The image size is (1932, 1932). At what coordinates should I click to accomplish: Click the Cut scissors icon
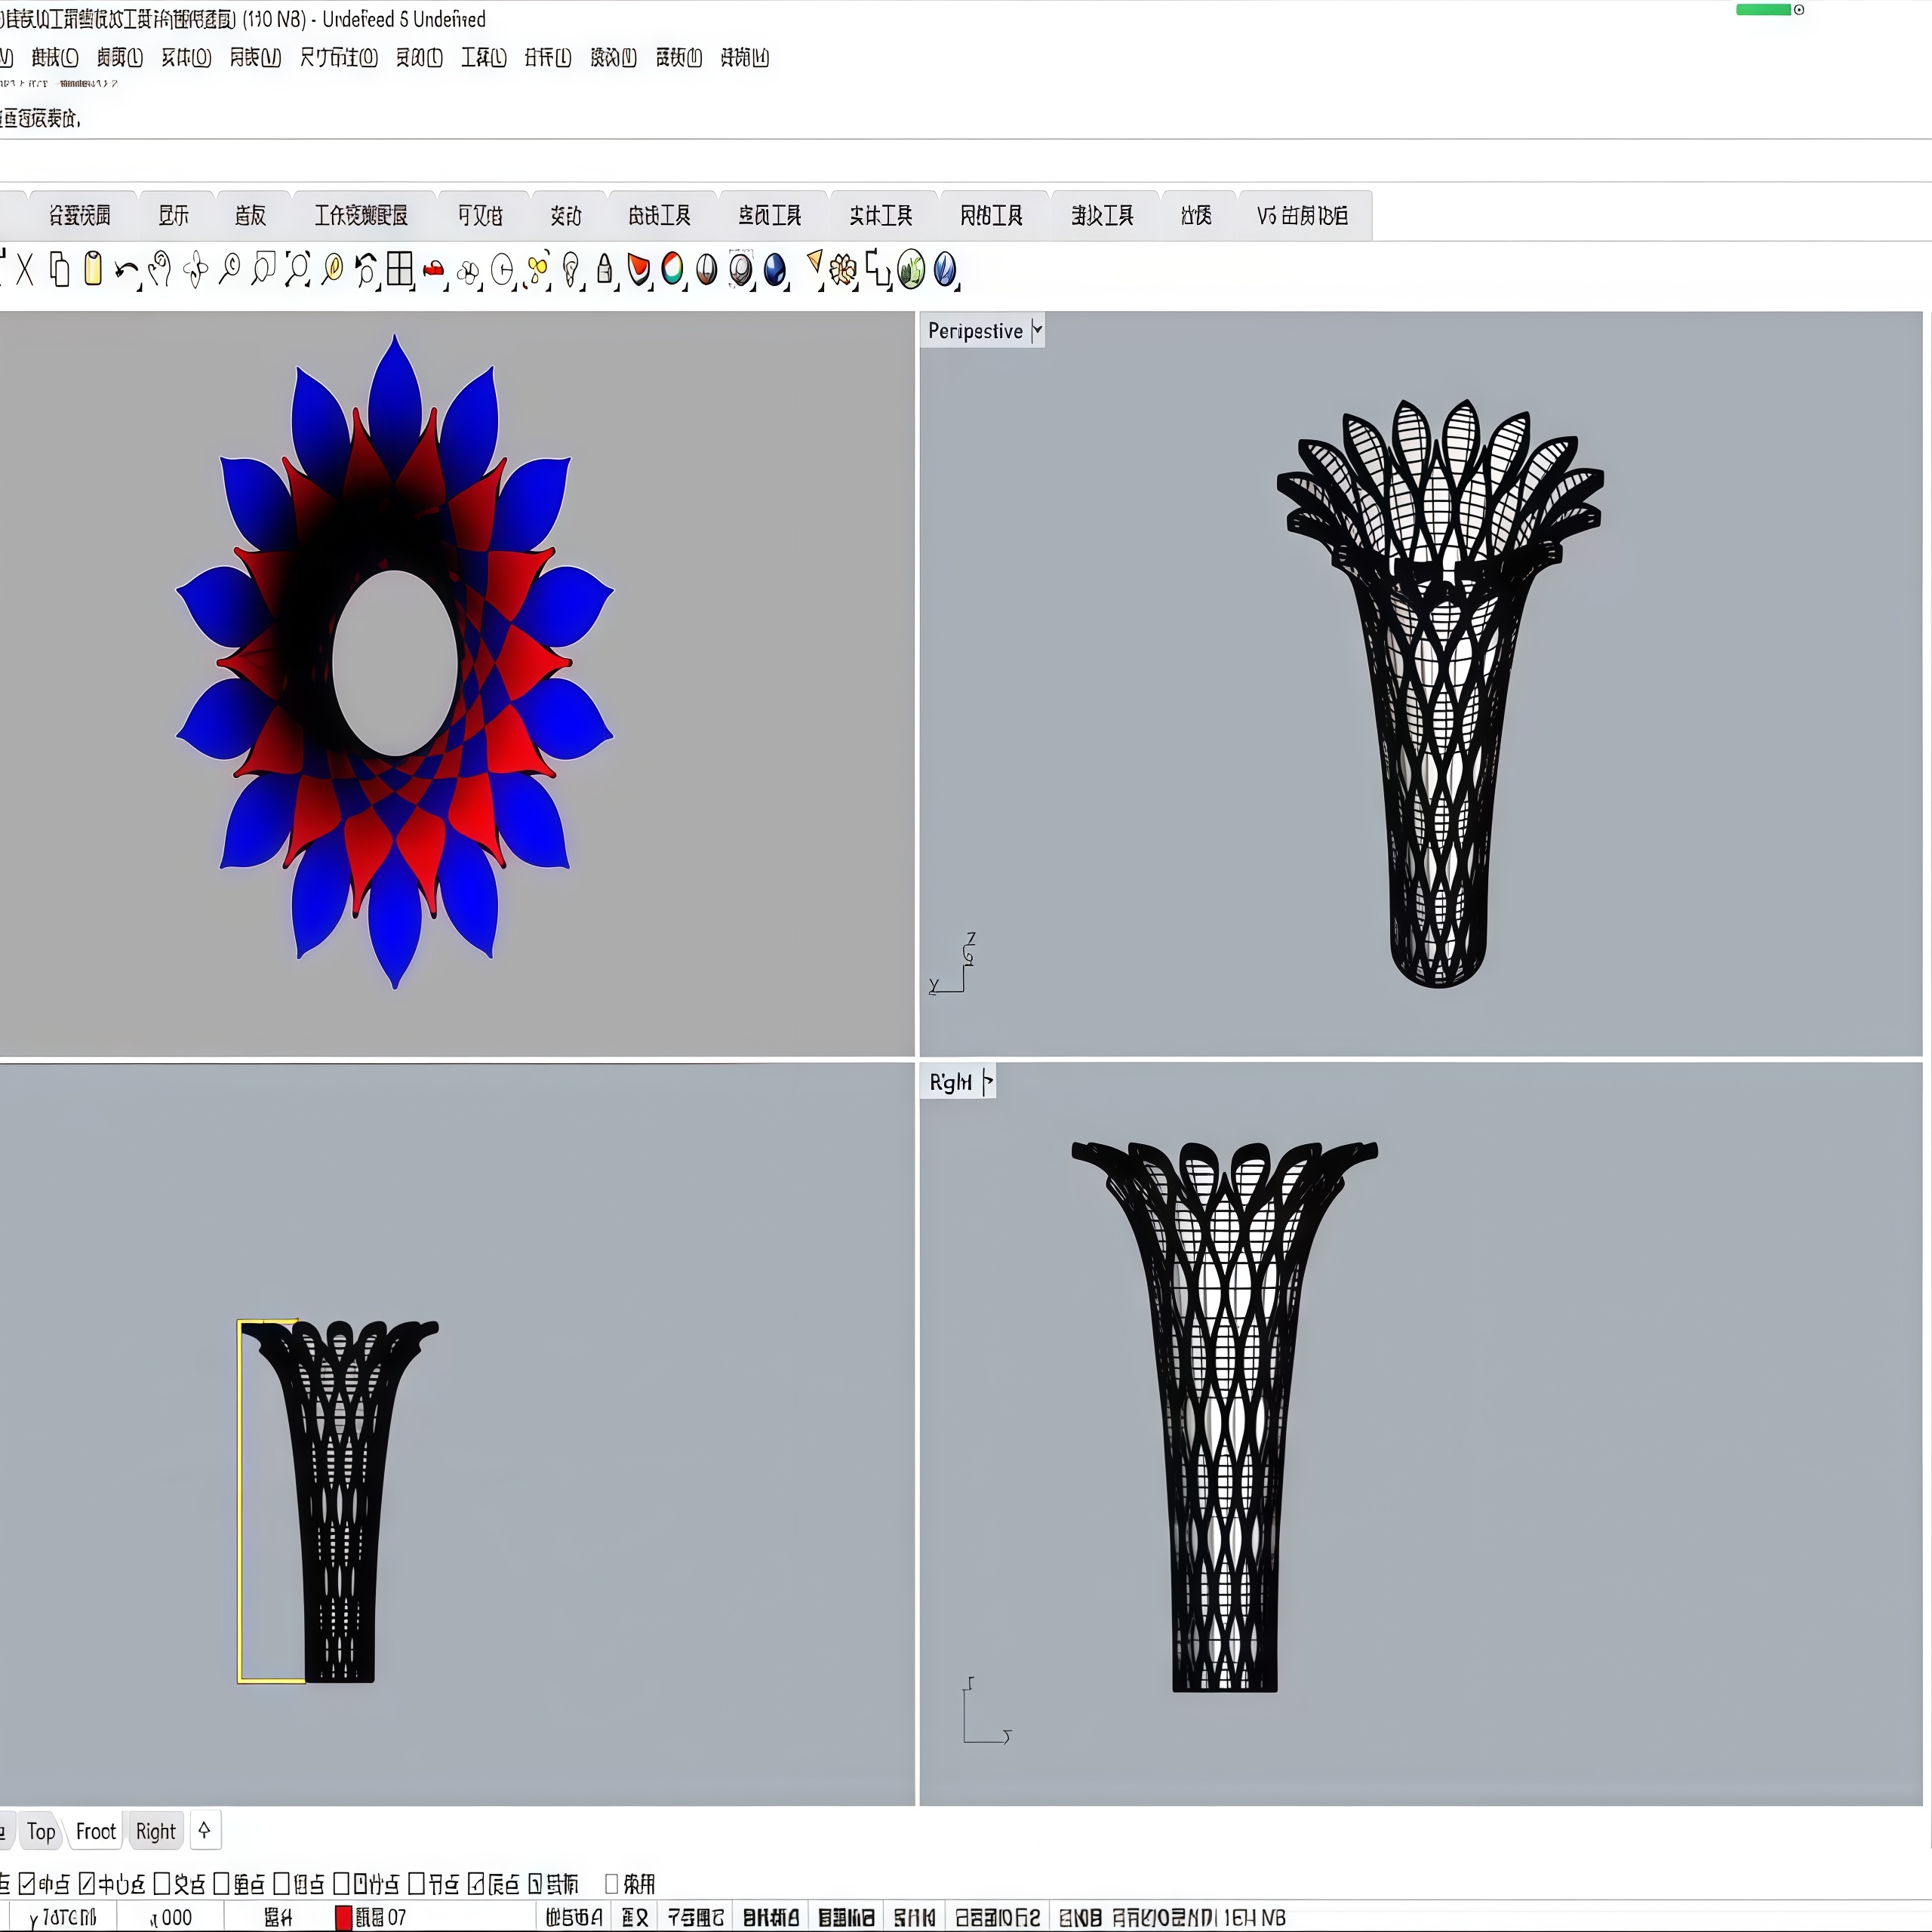click(x=25, y=270)
